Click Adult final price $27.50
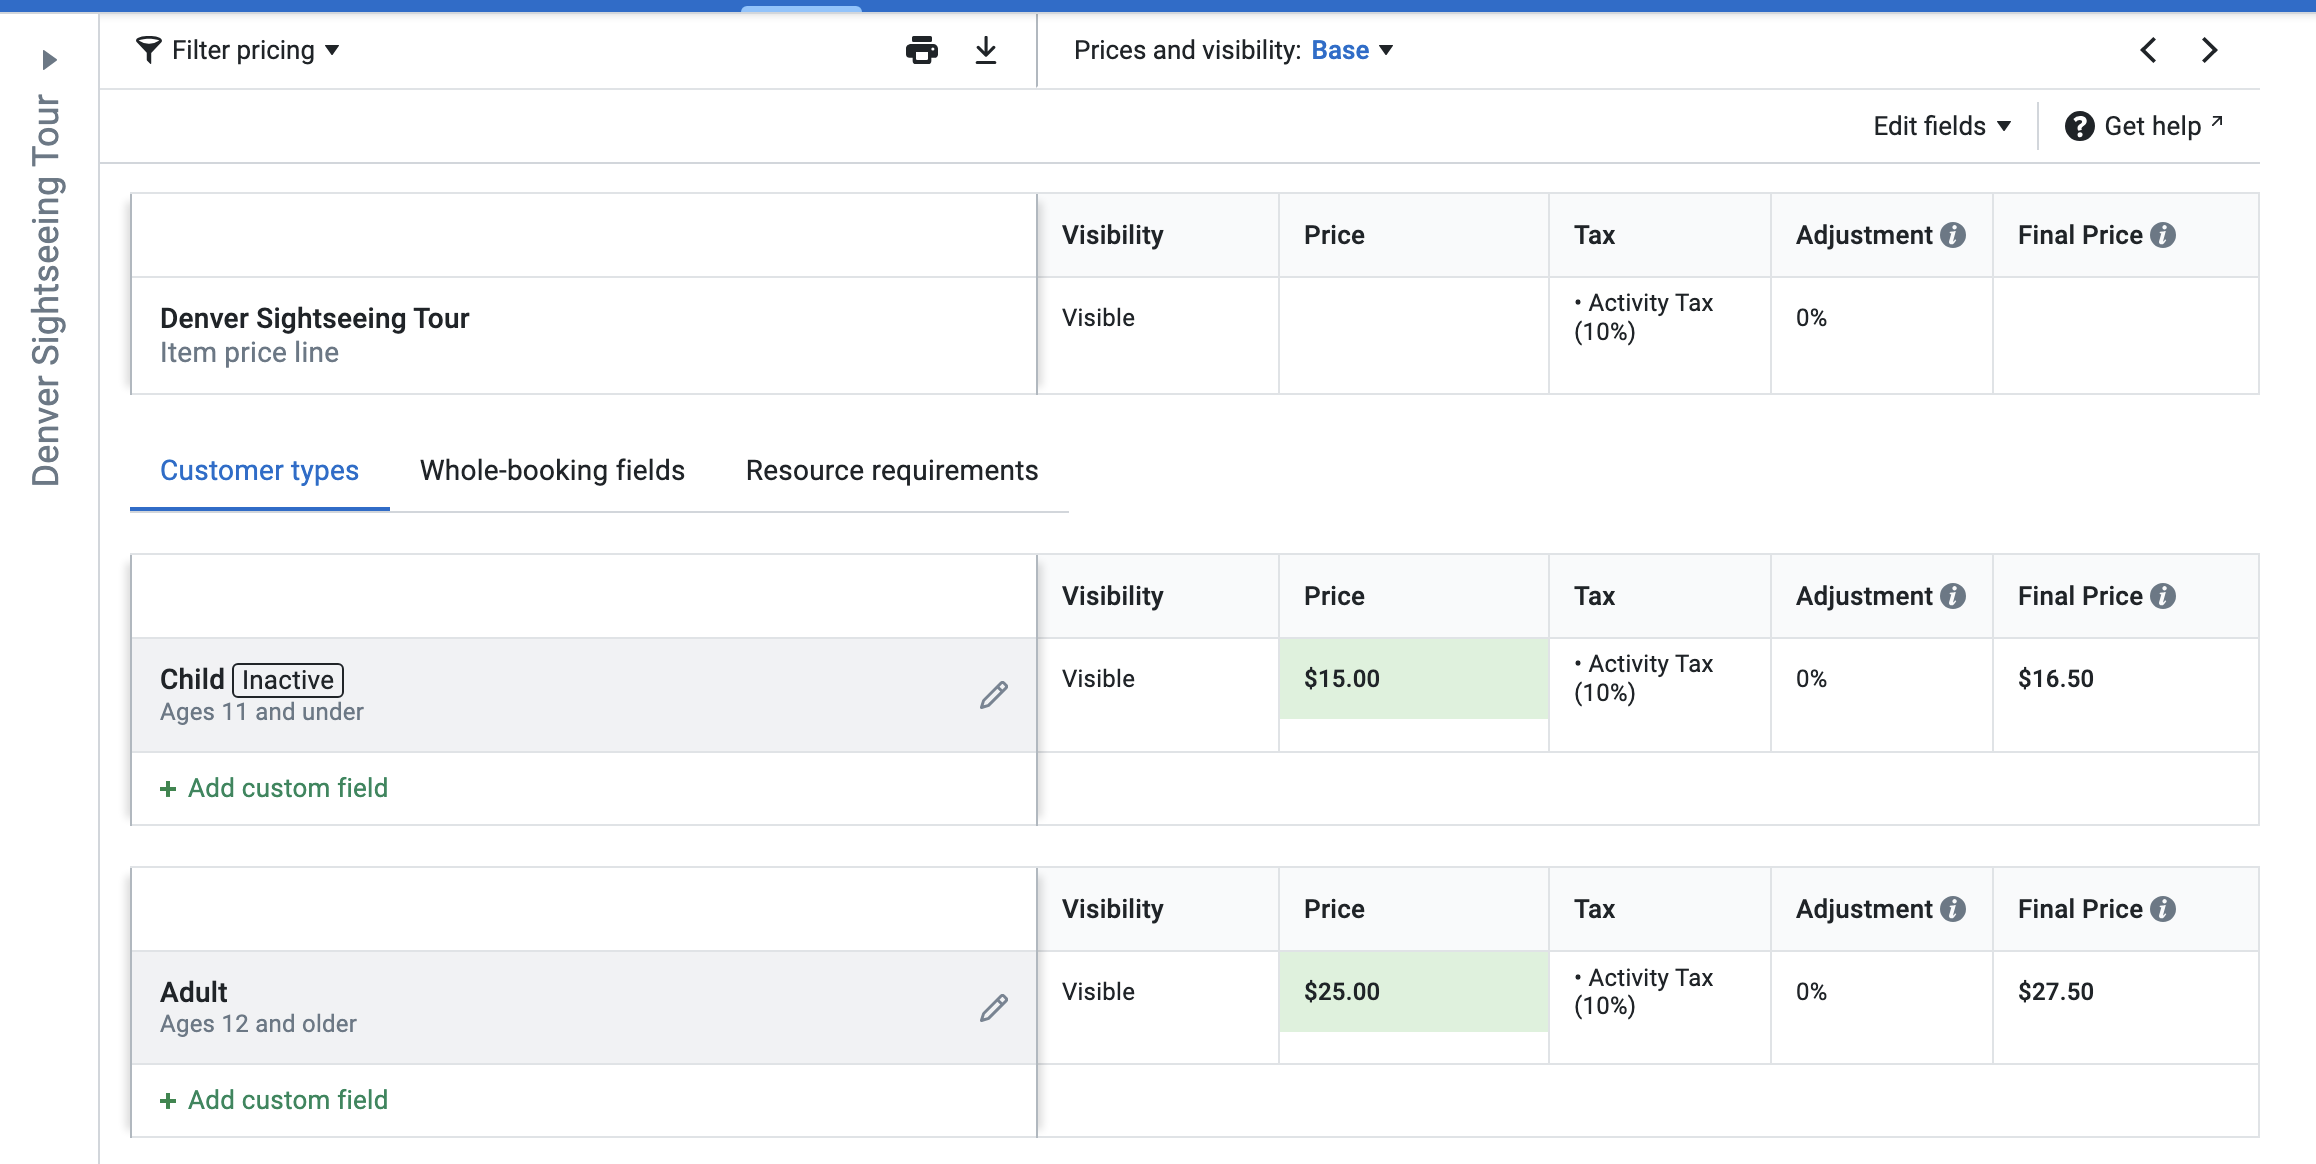 [2055, 992]
